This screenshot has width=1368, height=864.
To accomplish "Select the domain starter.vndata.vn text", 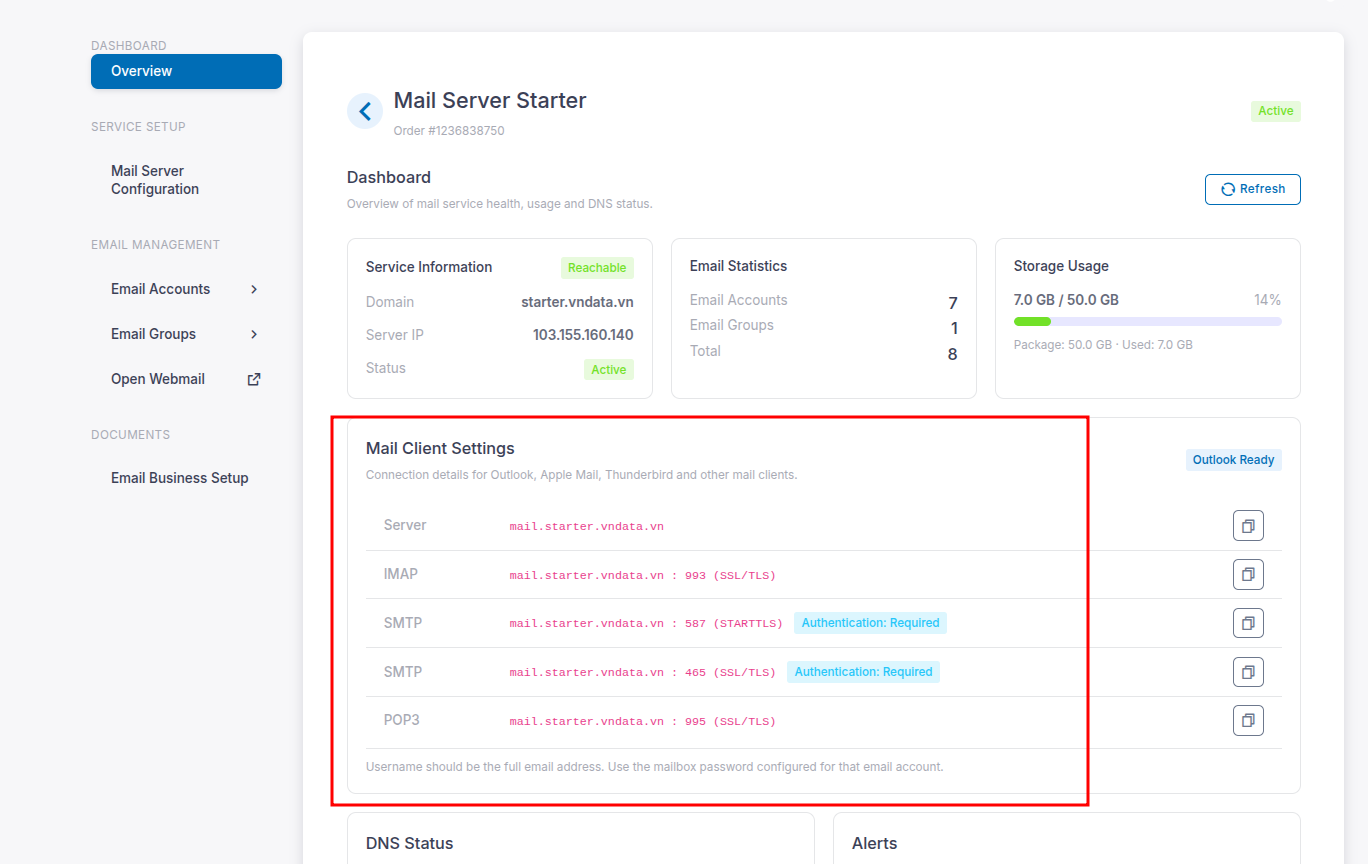I will click(577, 302).
